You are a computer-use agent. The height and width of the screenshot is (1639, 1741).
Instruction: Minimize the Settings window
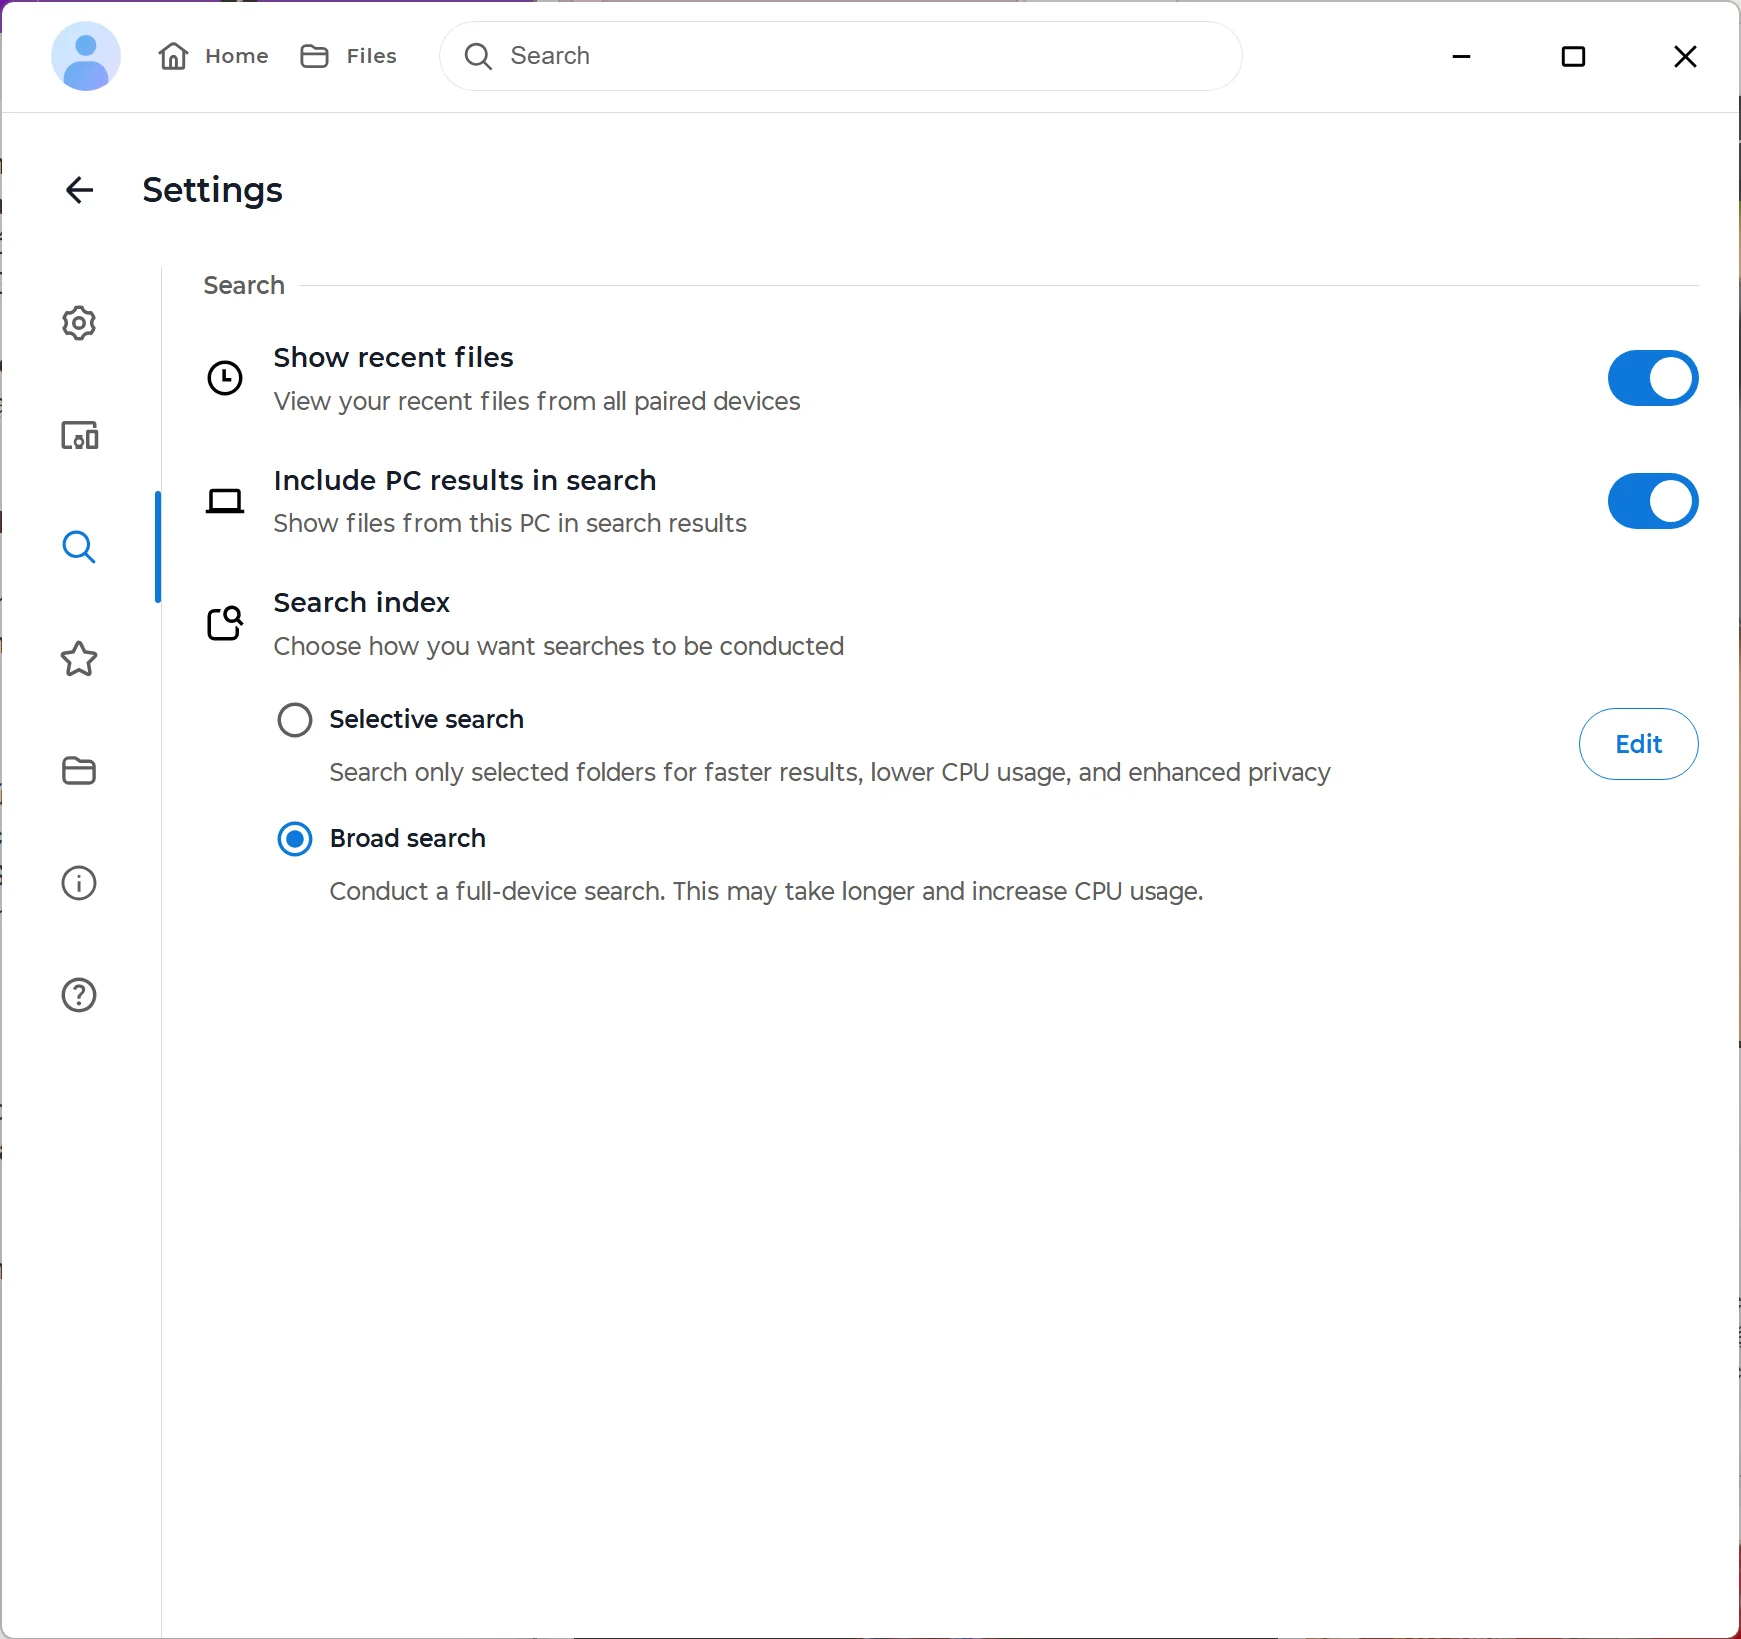click(x=1461, y=56)
